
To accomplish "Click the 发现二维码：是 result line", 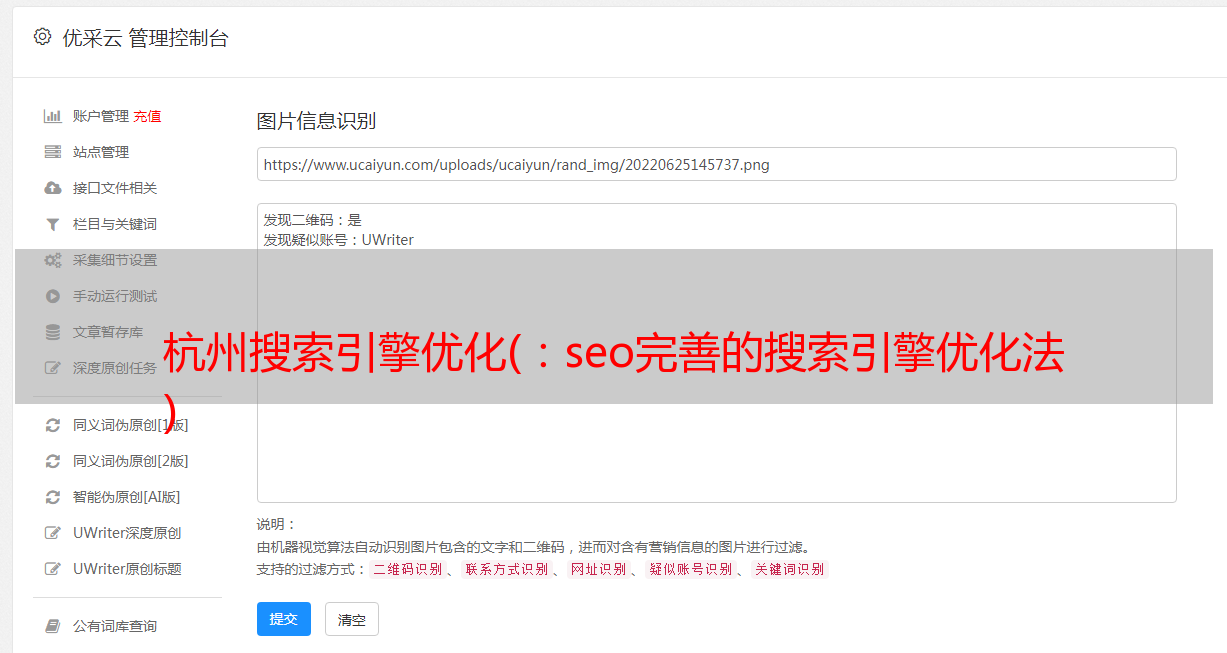I will pos(313,220).
